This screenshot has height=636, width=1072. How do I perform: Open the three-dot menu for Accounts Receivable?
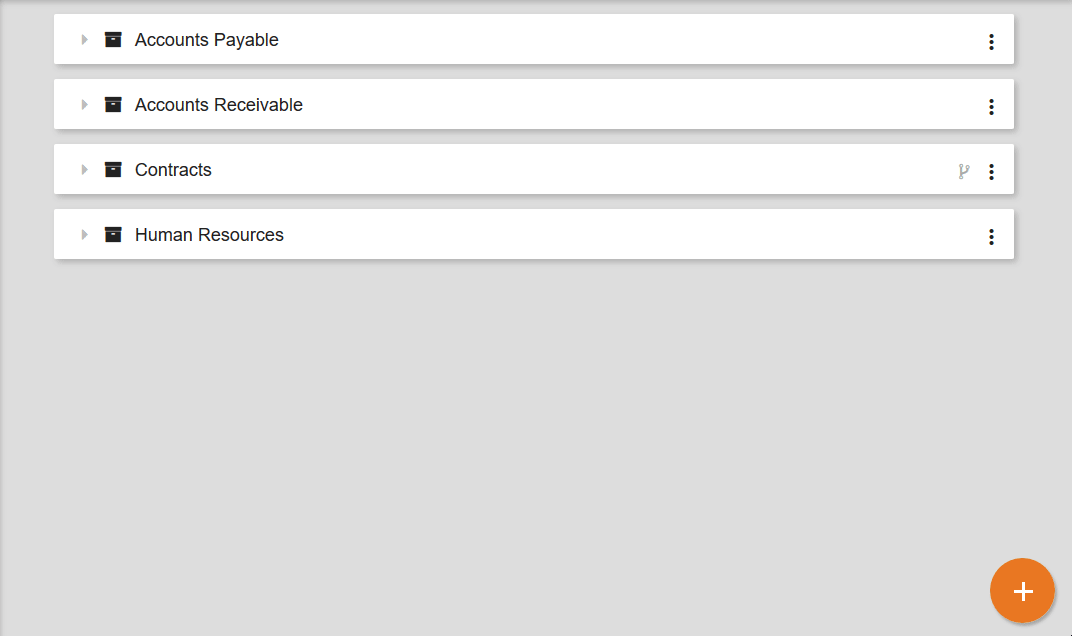click(991, 106)
